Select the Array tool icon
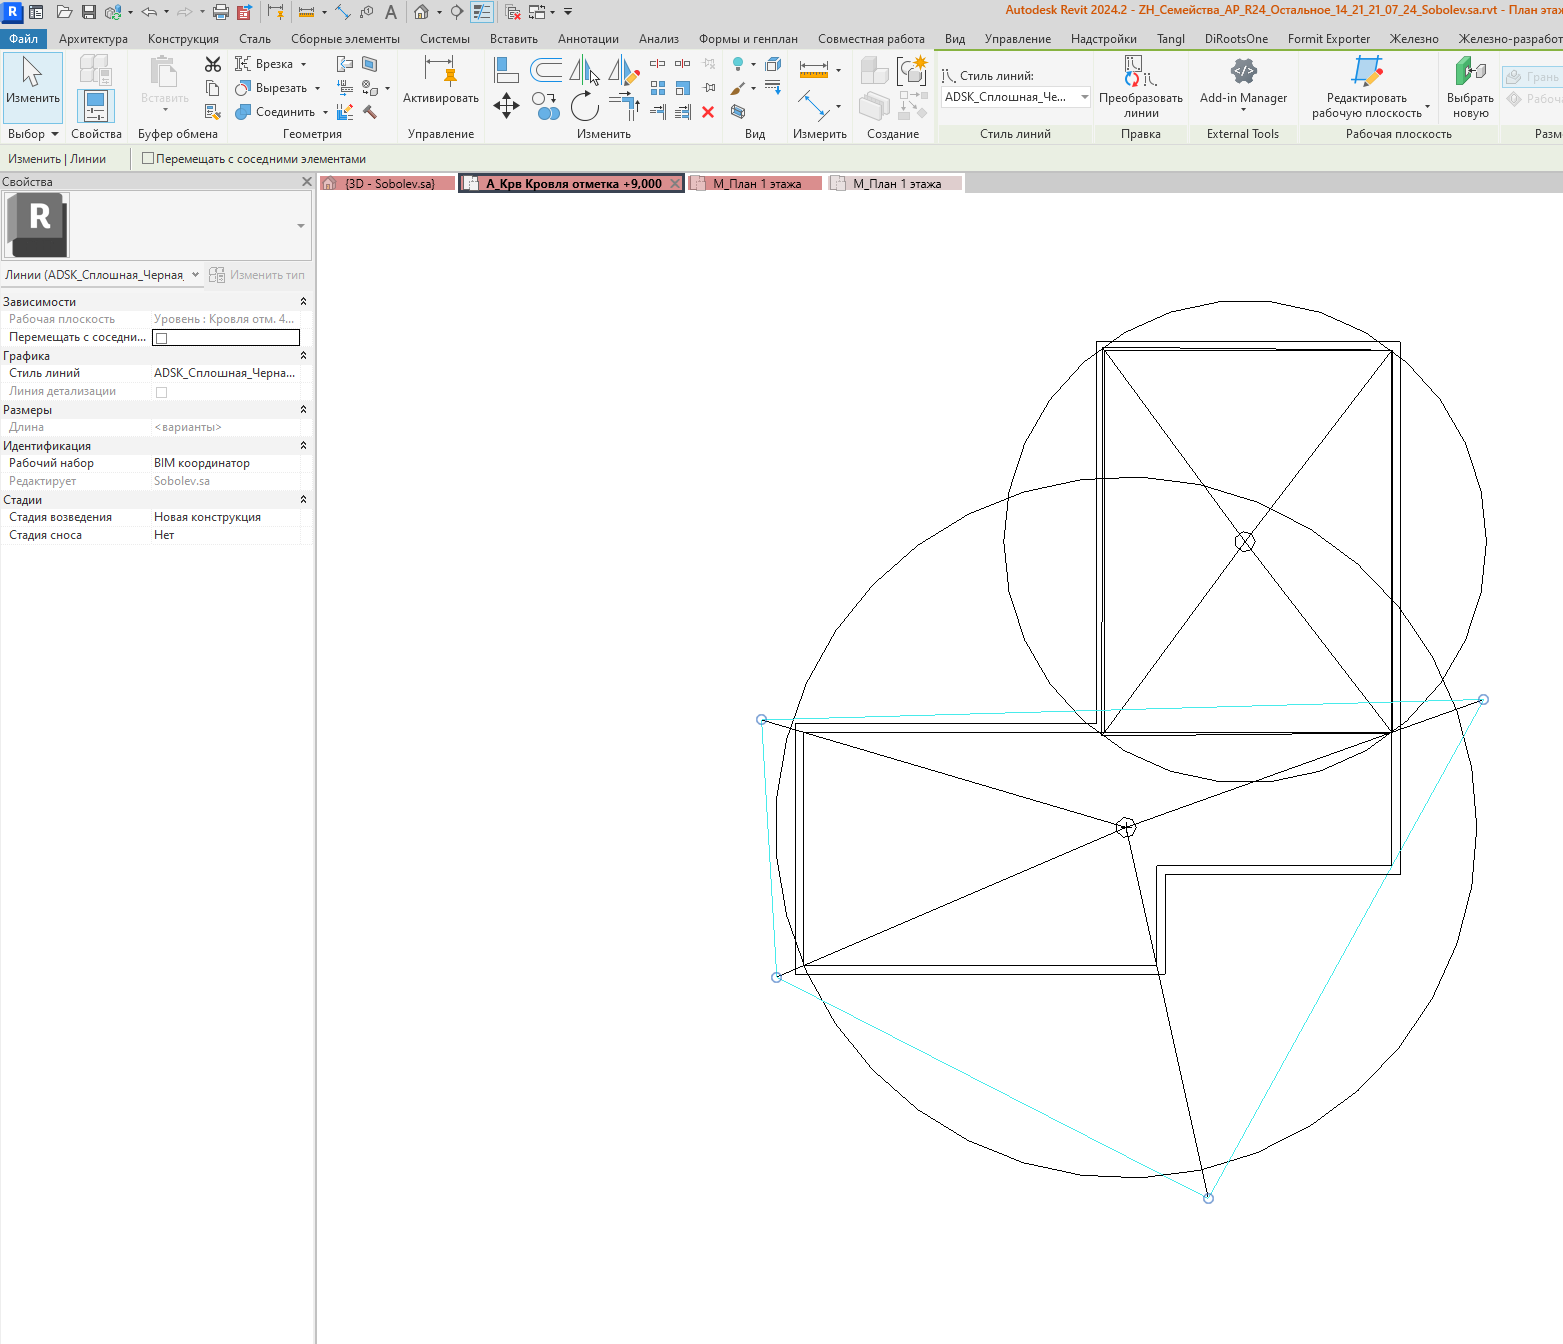 pyautogui.click(x=658, y=88)
